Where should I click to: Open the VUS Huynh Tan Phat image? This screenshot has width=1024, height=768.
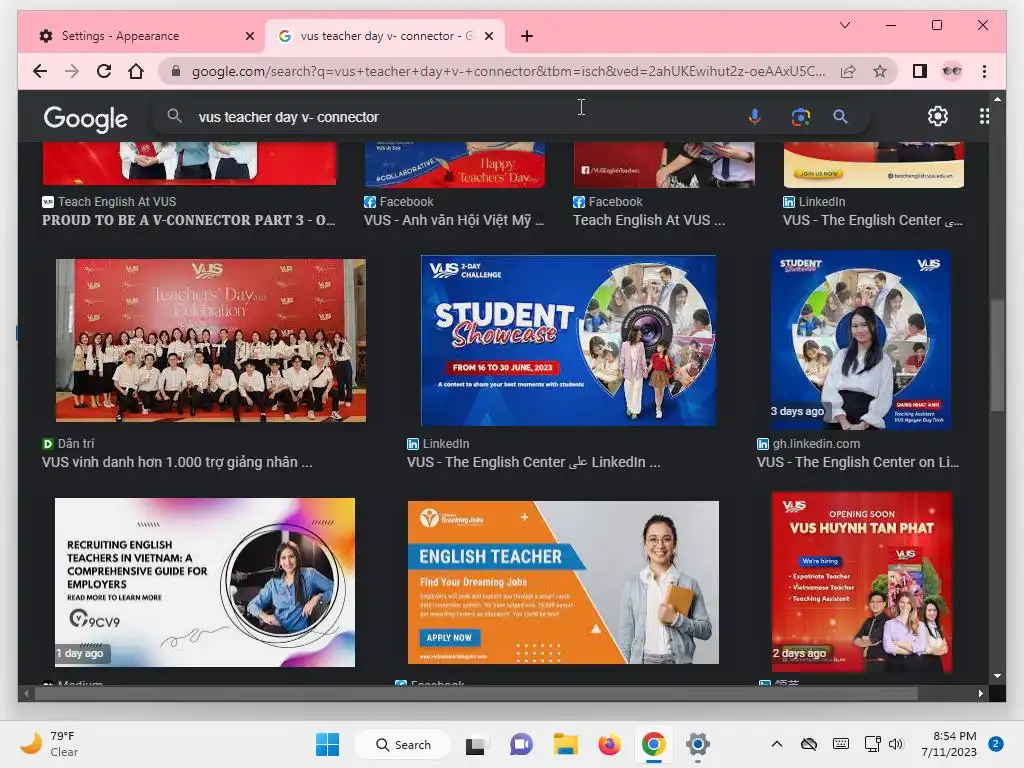pyautogui.click(x=861, y=582)
